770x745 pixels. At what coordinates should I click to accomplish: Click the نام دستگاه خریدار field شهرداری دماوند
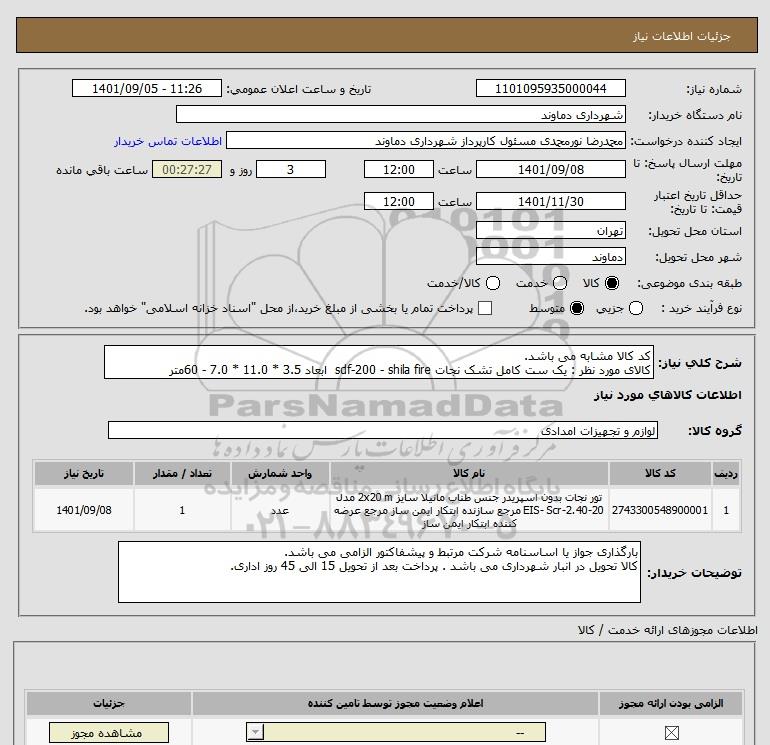tap(401, 115)
